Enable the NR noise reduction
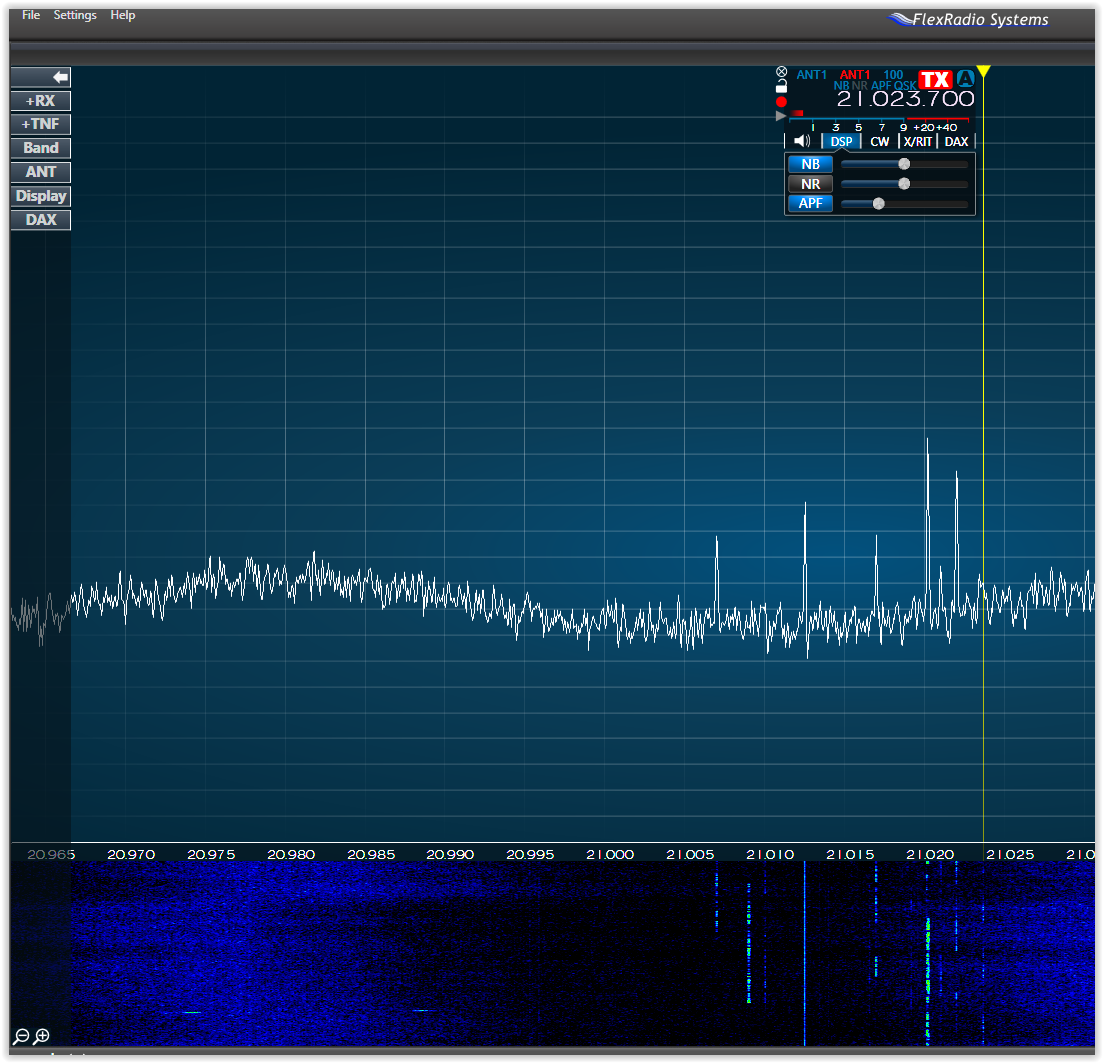The image size is (1103, 1063). [810, 184]
